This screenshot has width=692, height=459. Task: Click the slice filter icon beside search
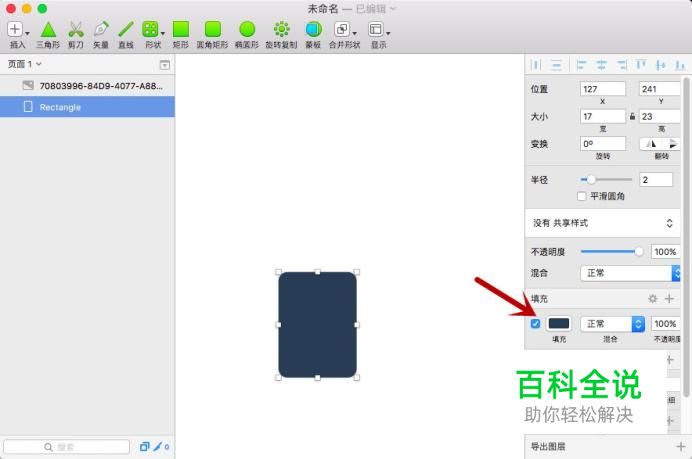(158, 447)
